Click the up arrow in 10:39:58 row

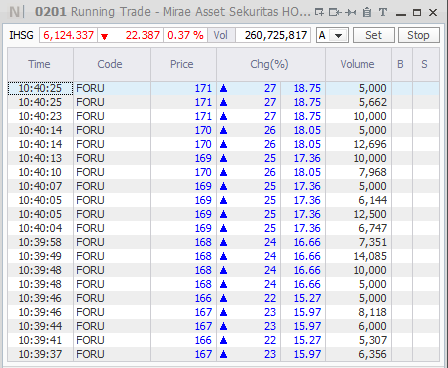point(224,242)
